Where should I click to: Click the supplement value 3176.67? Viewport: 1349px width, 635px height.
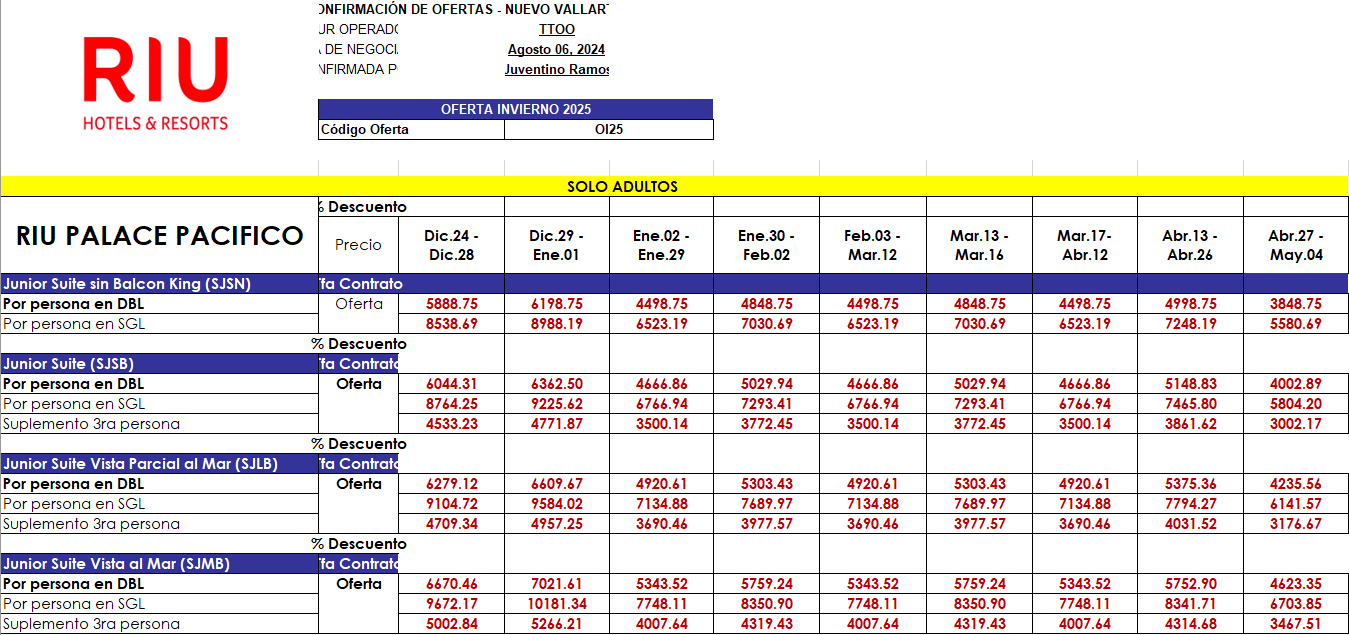(1295, 524)
